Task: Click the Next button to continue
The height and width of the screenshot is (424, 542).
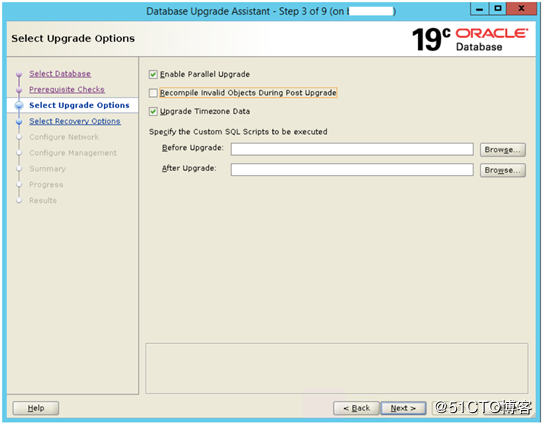Action: click(403, 408)
